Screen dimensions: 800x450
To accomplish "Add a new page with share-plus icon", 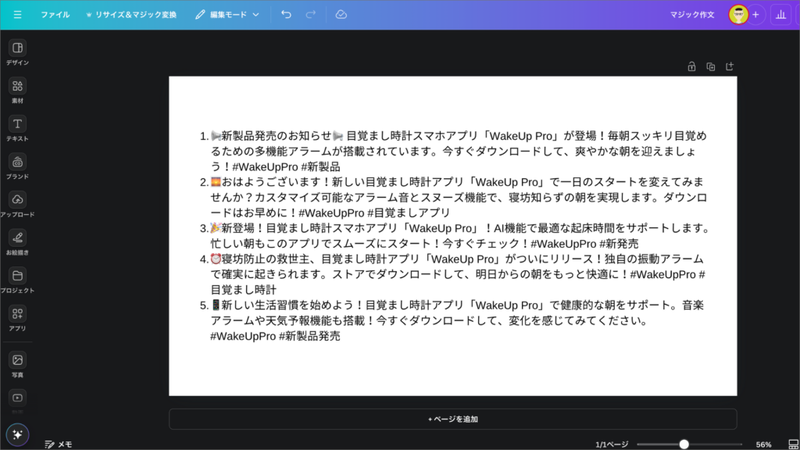I will pos(730,67).
